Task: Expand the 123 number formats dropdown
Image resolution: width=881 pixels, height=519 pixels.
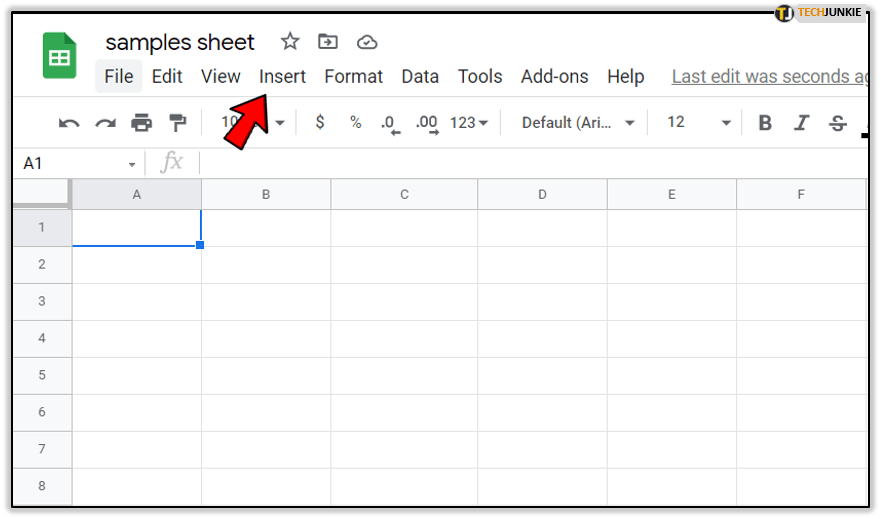Action: pyautogui.click(x=469, y=122)
